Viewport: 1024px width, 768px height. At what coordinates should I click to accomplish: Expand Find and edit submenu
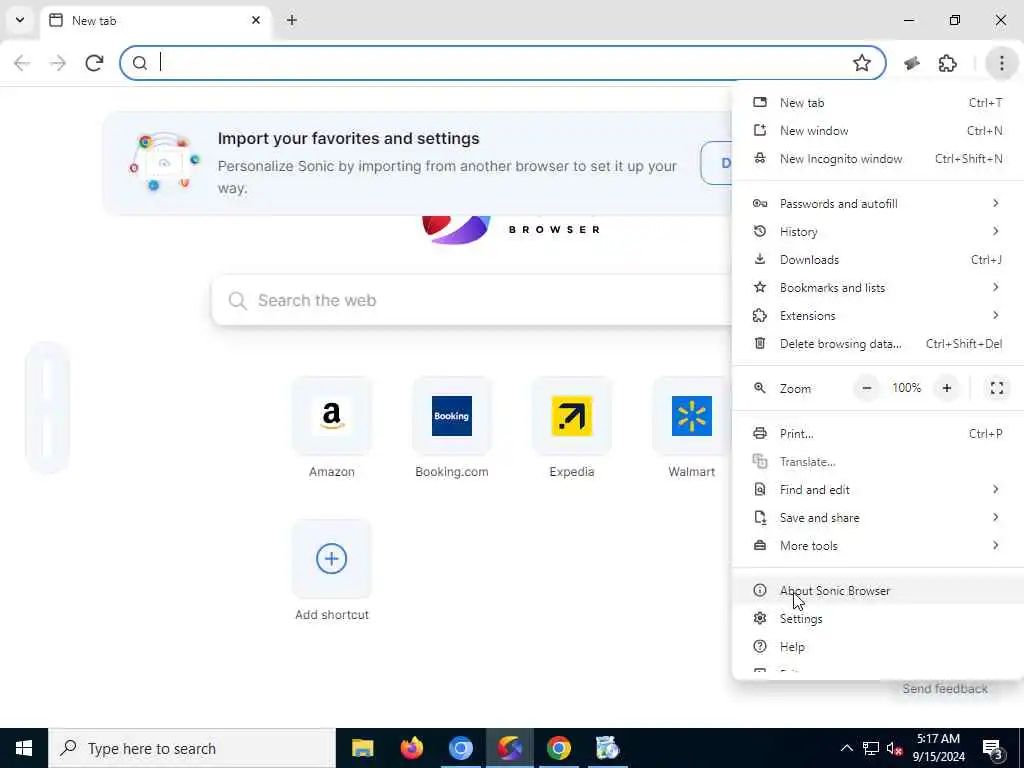[x=878, y=490]
